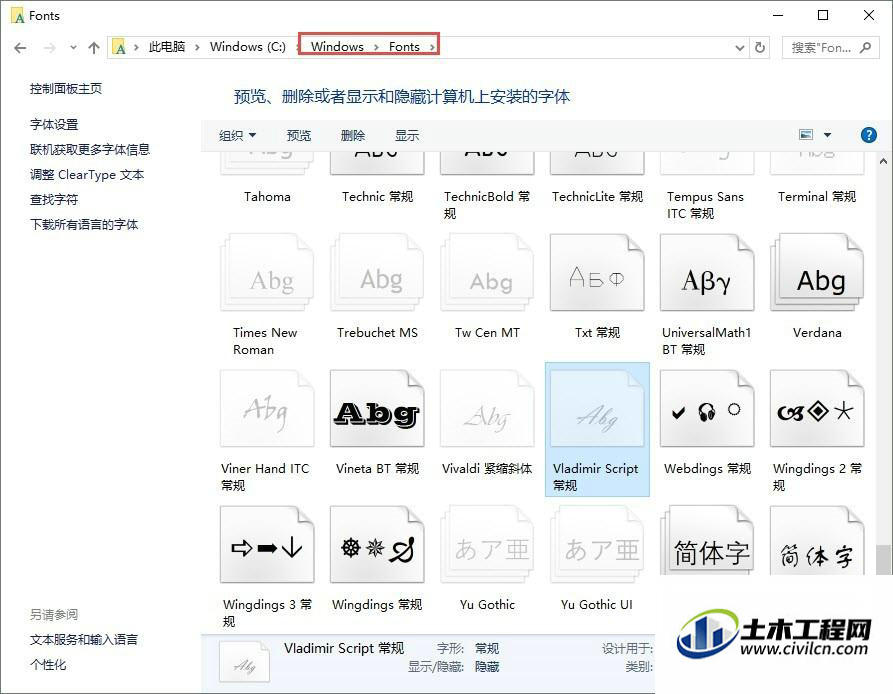The height and width of the screenshot is (694, 893).
Task: Click the change view icon
Action: [806, 135]
